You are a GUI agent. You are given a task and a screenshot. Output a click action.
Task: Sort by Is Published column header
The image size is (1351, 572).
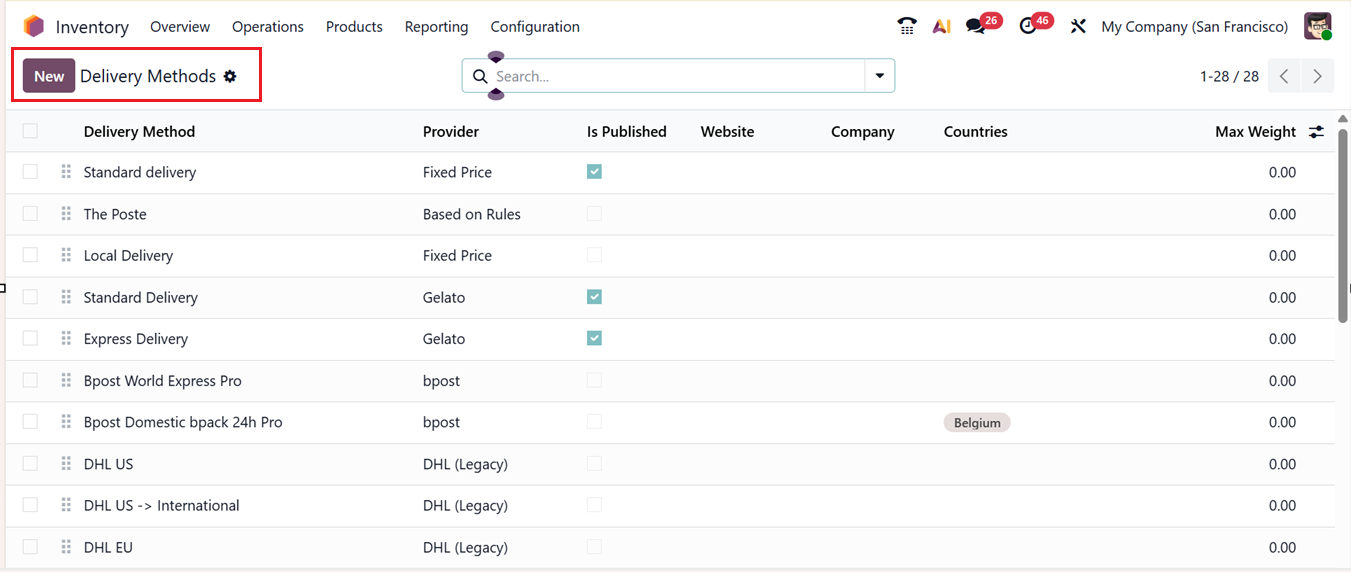tap(627, 131)
